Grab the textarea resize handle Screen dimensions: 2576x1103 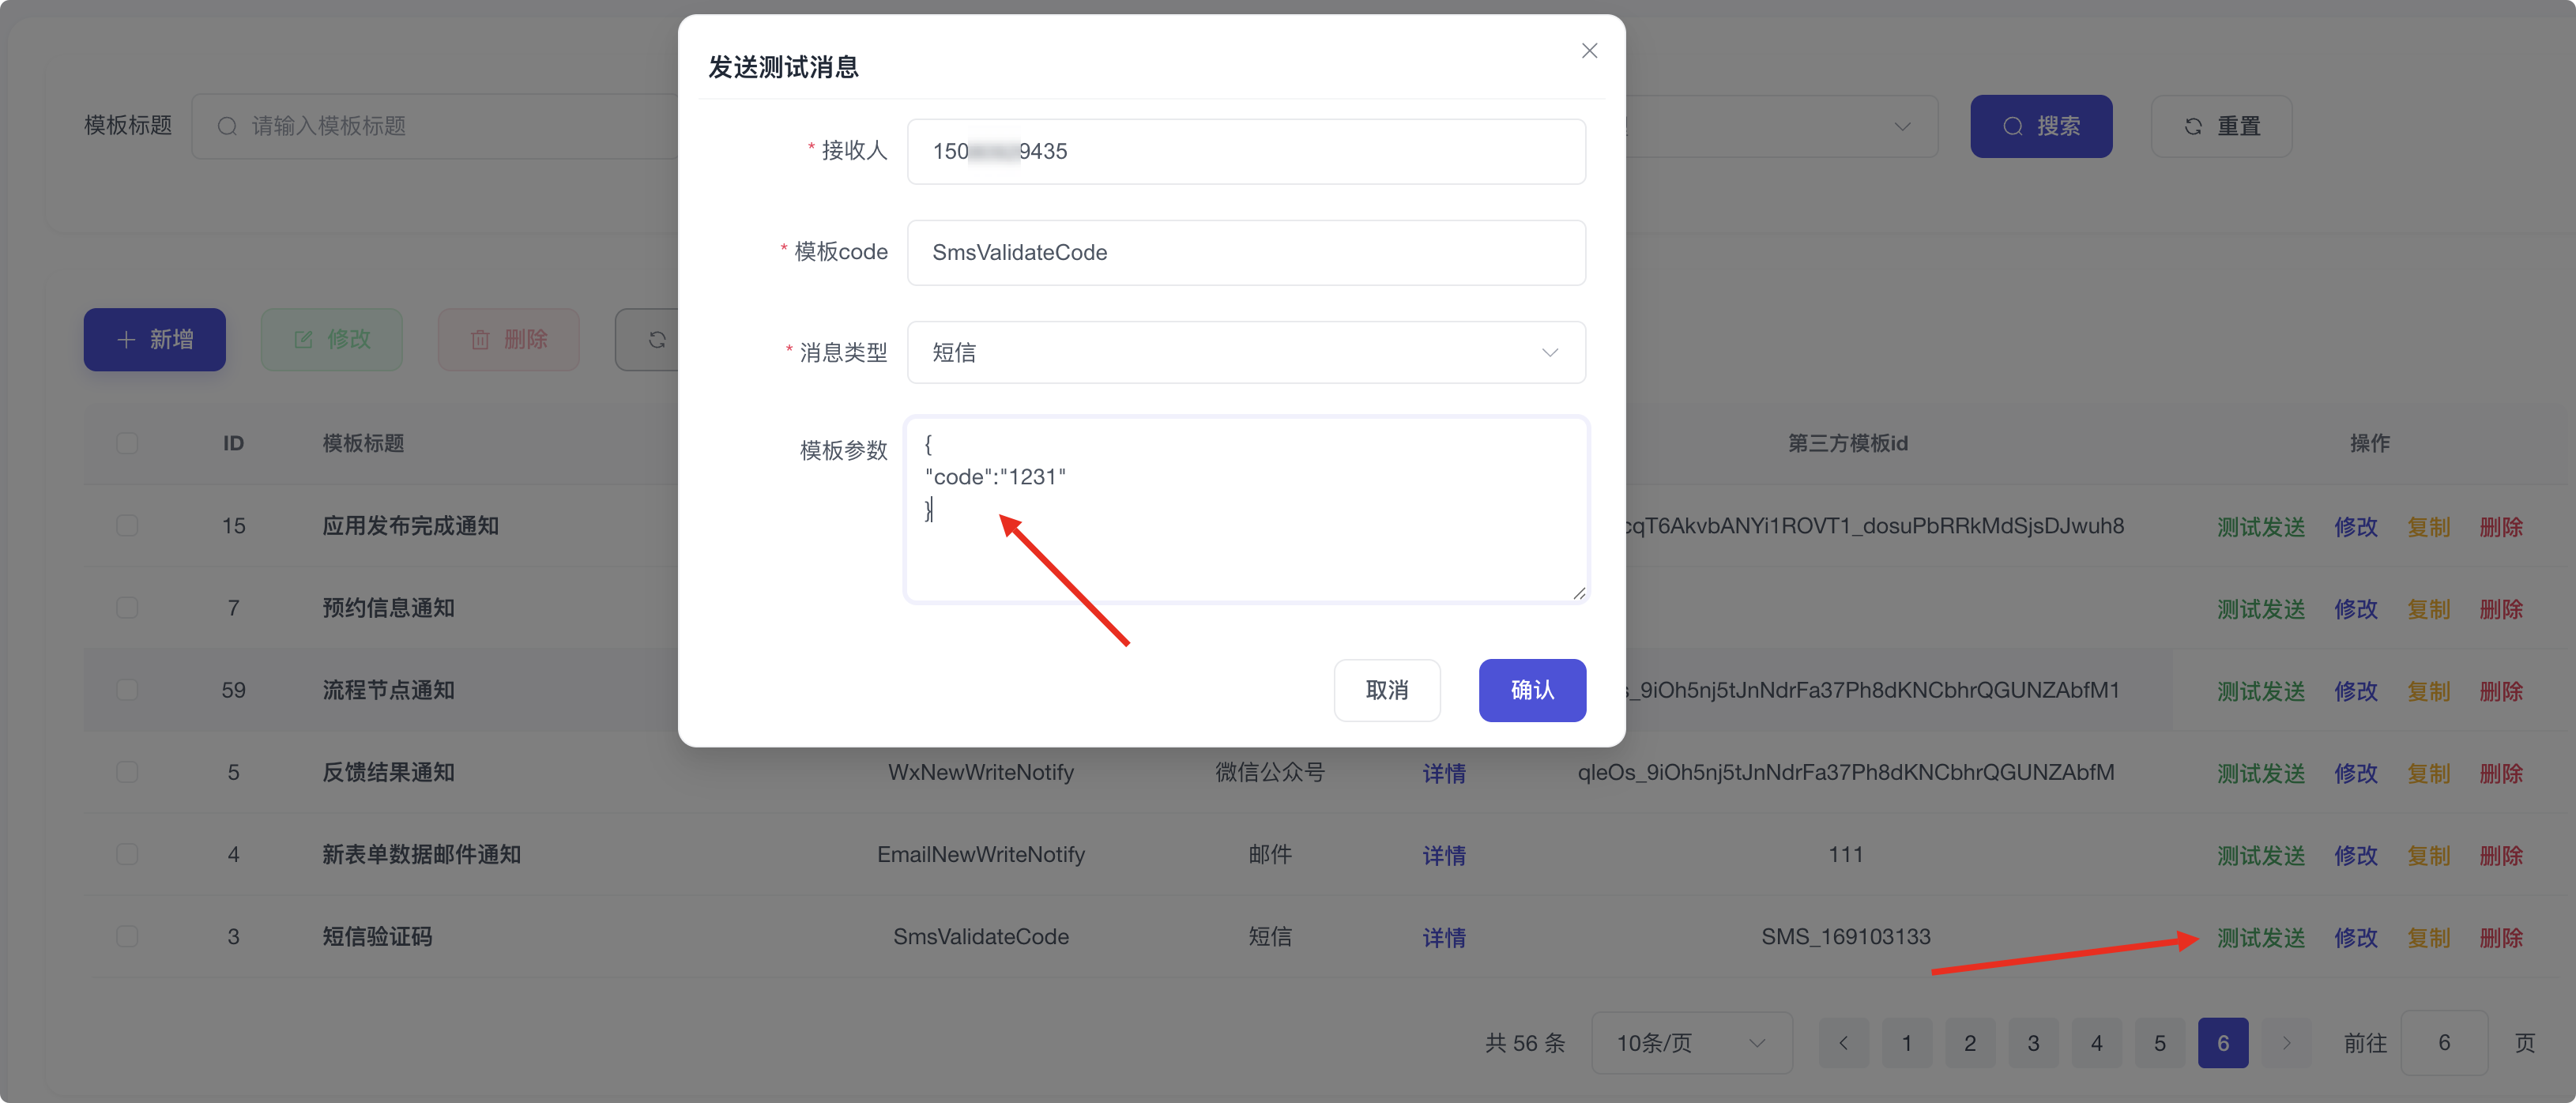coord(1579,593)
